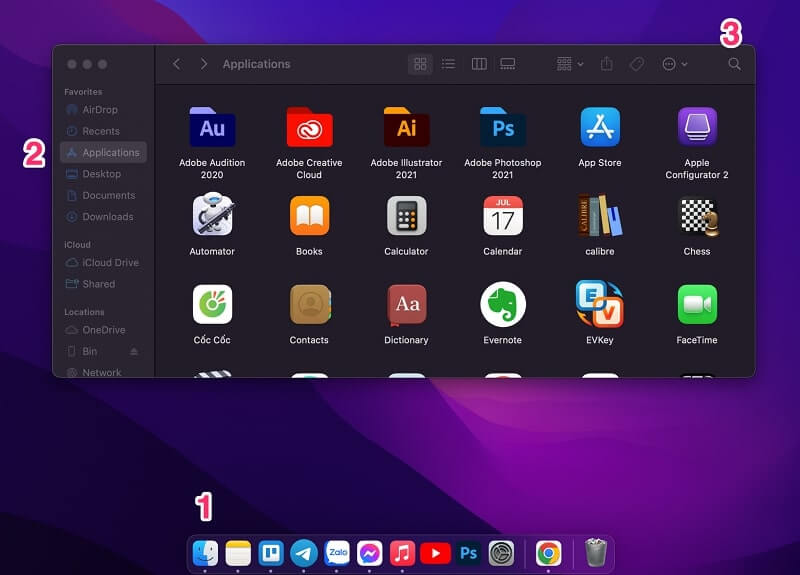Click the search magnifier in Finder

point(734,64)
